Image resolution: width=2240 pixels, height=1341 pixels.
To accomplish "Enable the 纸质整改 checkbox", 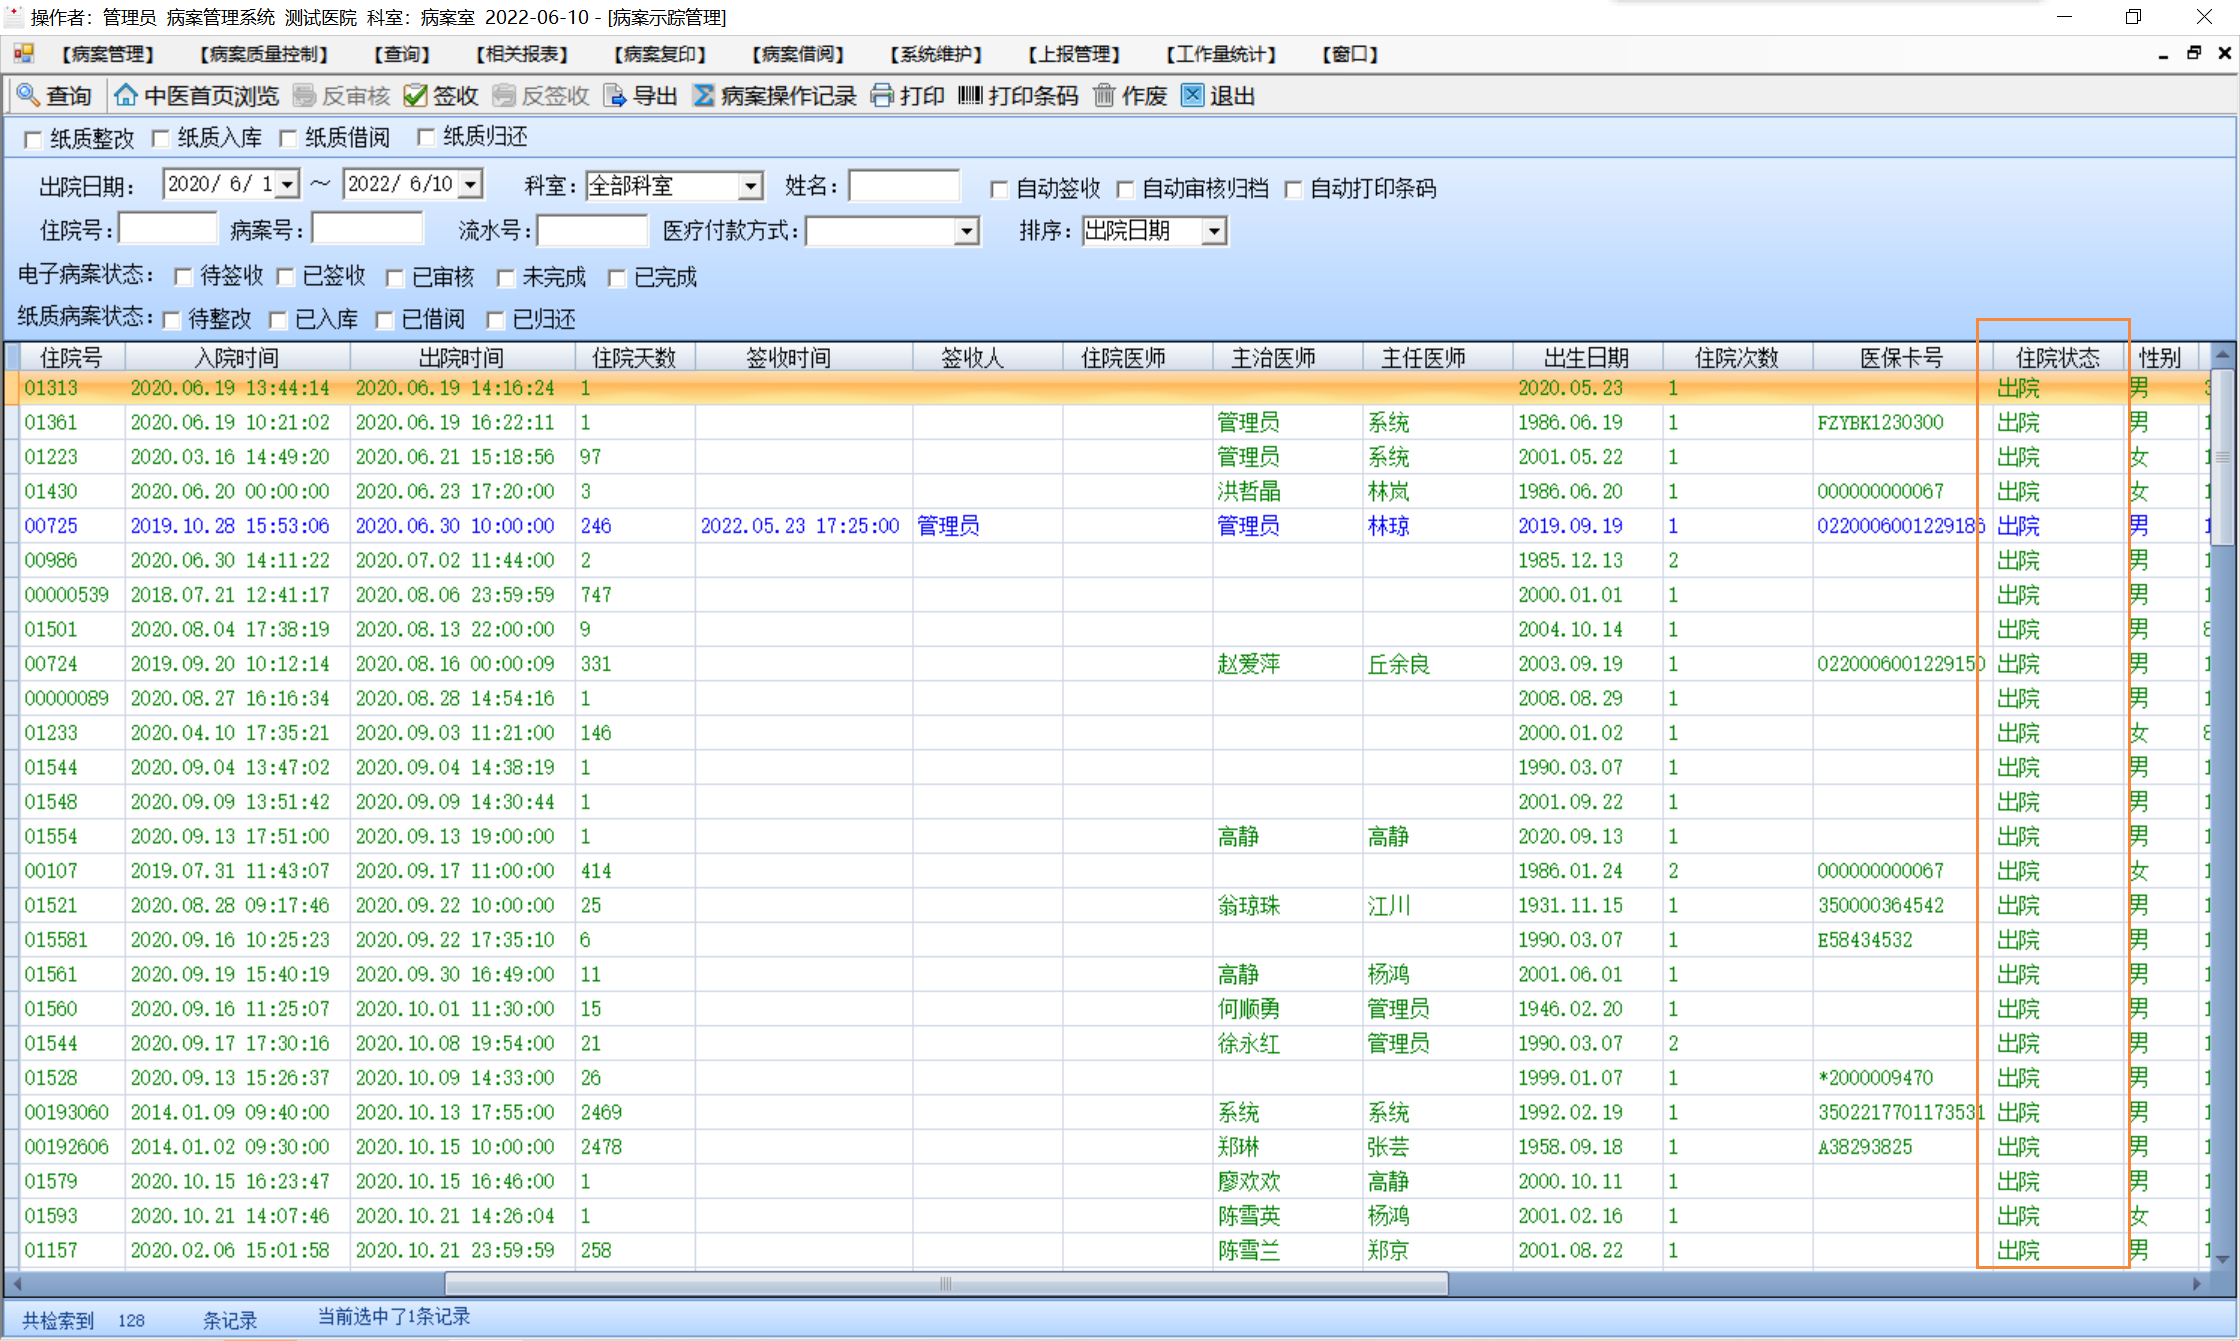I will coord(33,139).
